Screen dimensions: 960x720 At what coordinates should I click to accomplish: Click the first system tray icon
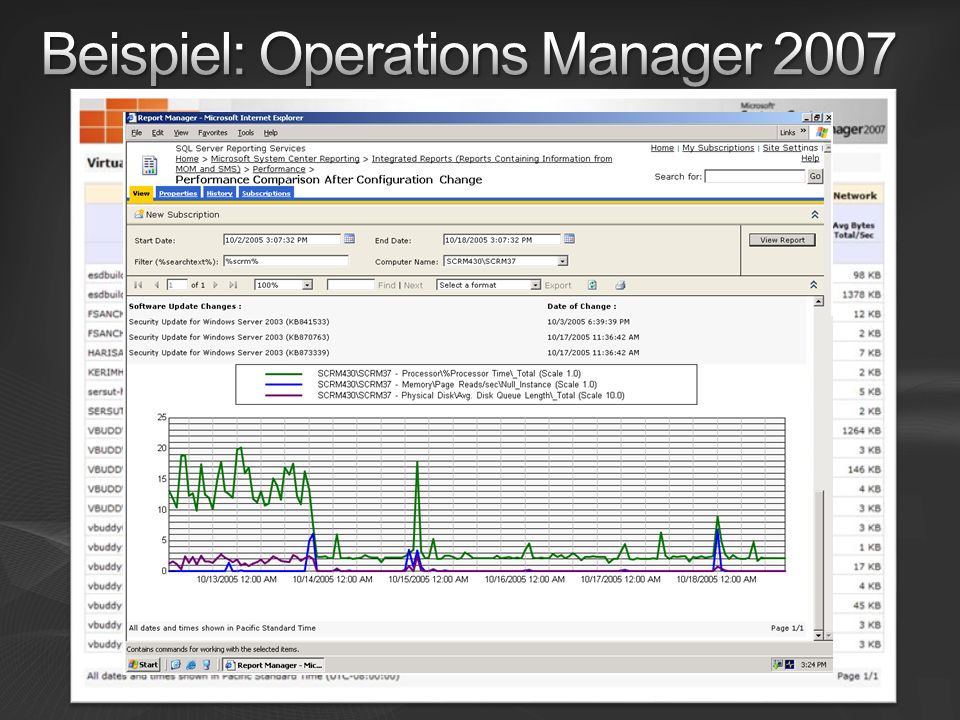pyautogui.click(x=778, y=664)
